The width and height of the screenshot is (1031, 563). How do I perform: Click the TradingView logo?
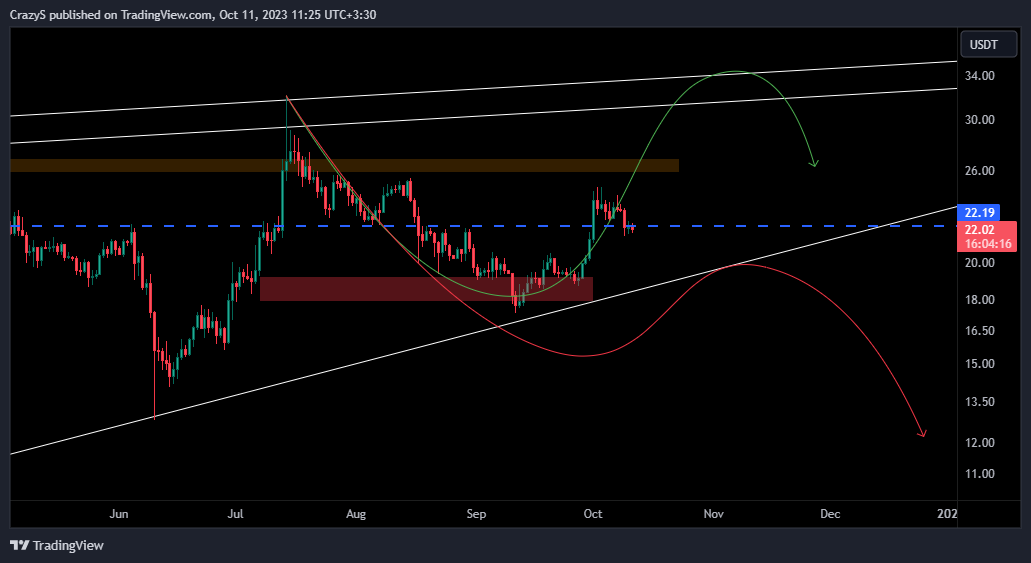[x=57, y=545]
